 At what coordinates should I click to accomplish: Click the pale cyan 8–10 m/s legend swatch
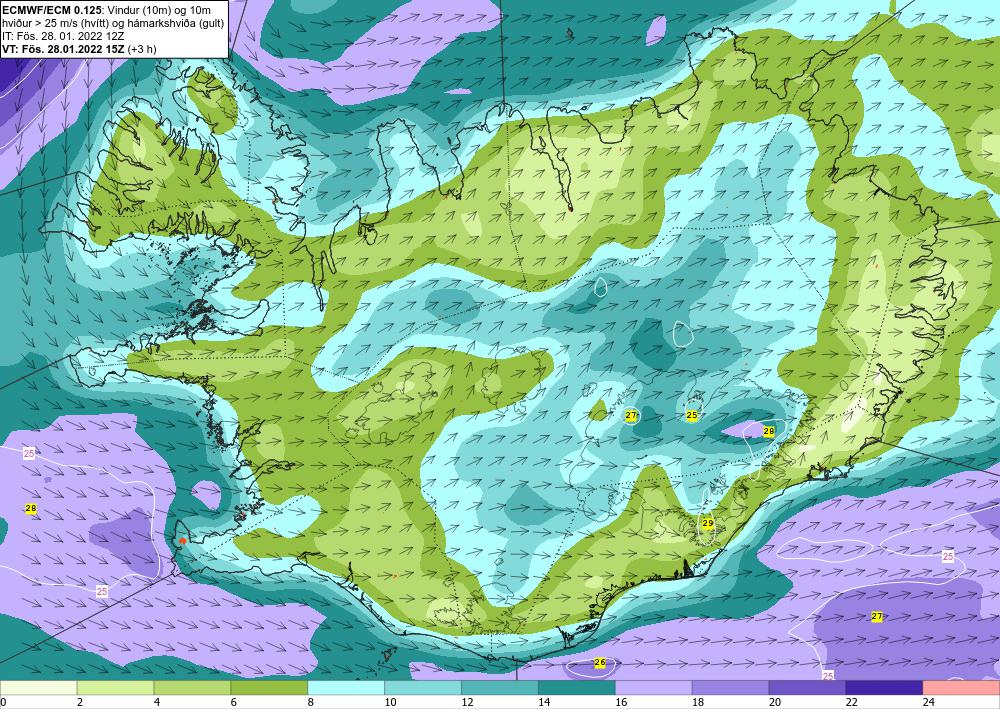tap(346, 688)
